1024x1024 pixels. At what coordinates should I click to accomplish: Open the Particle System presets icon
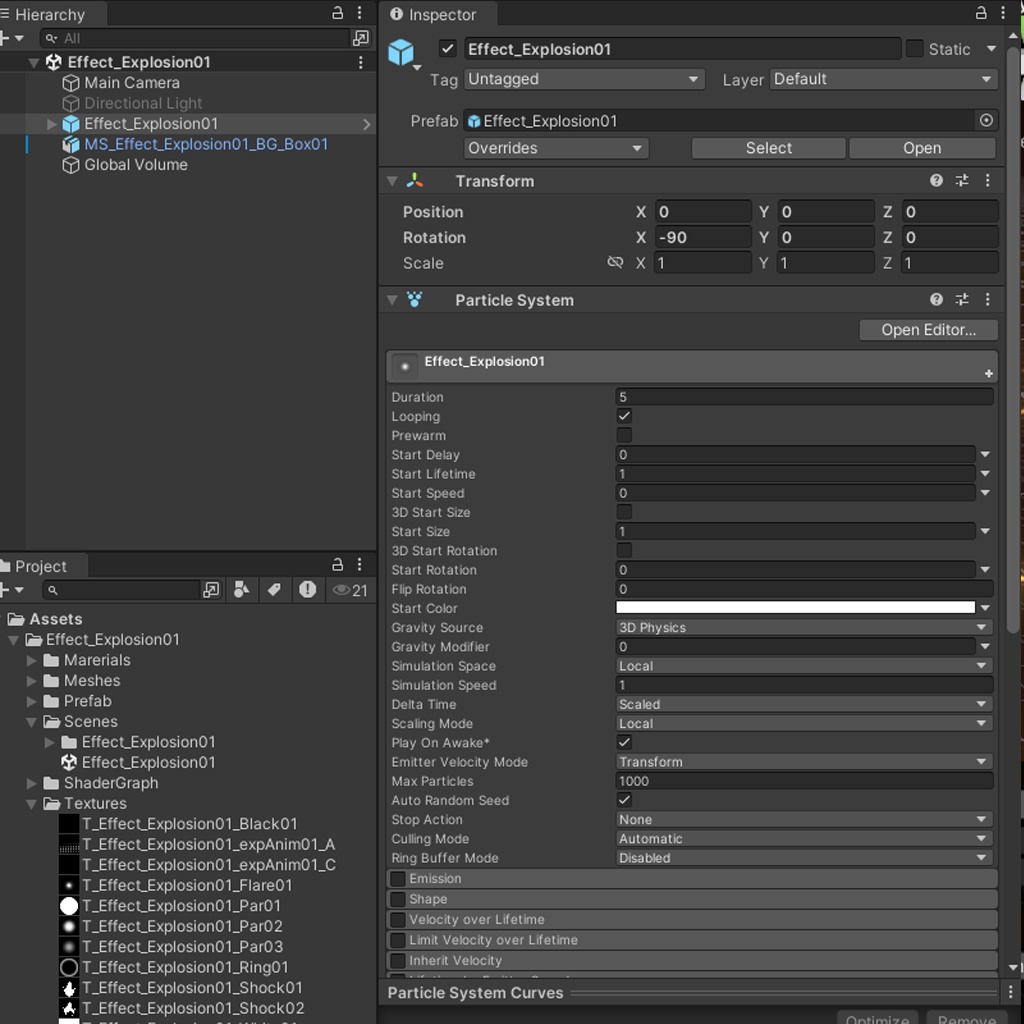[x=962, y=299]
